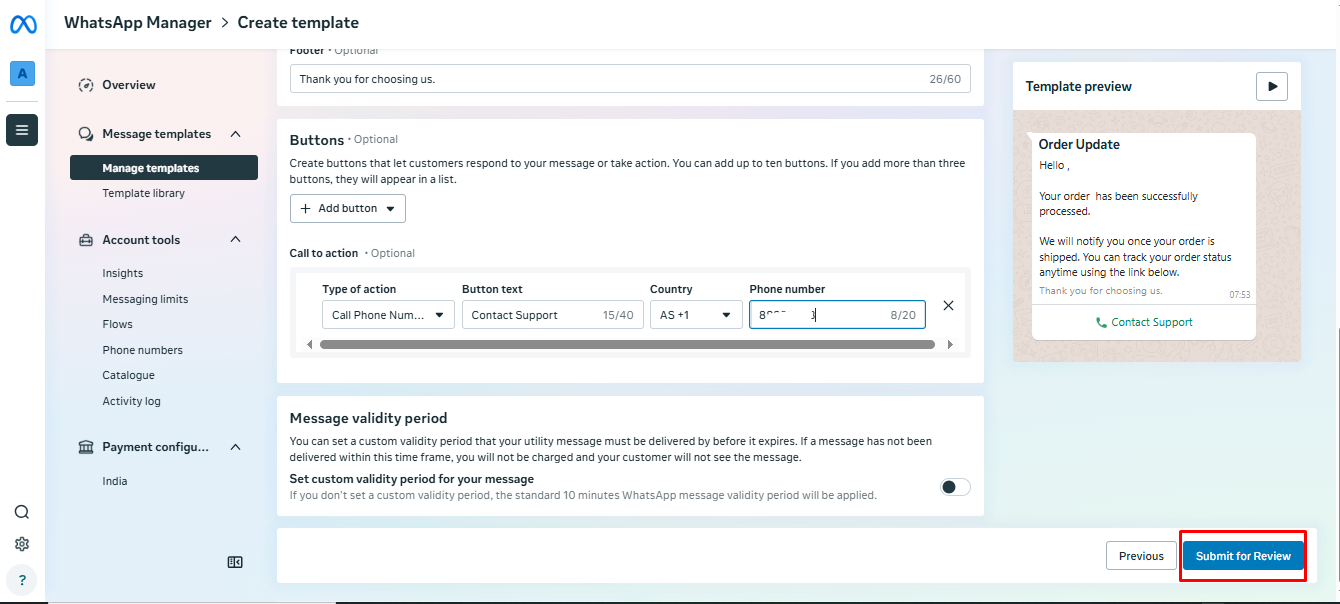The height and width of the screenshot is (604, 1340).
Task: Open the Type of action dropdown
Action: [x=388, y=315]
